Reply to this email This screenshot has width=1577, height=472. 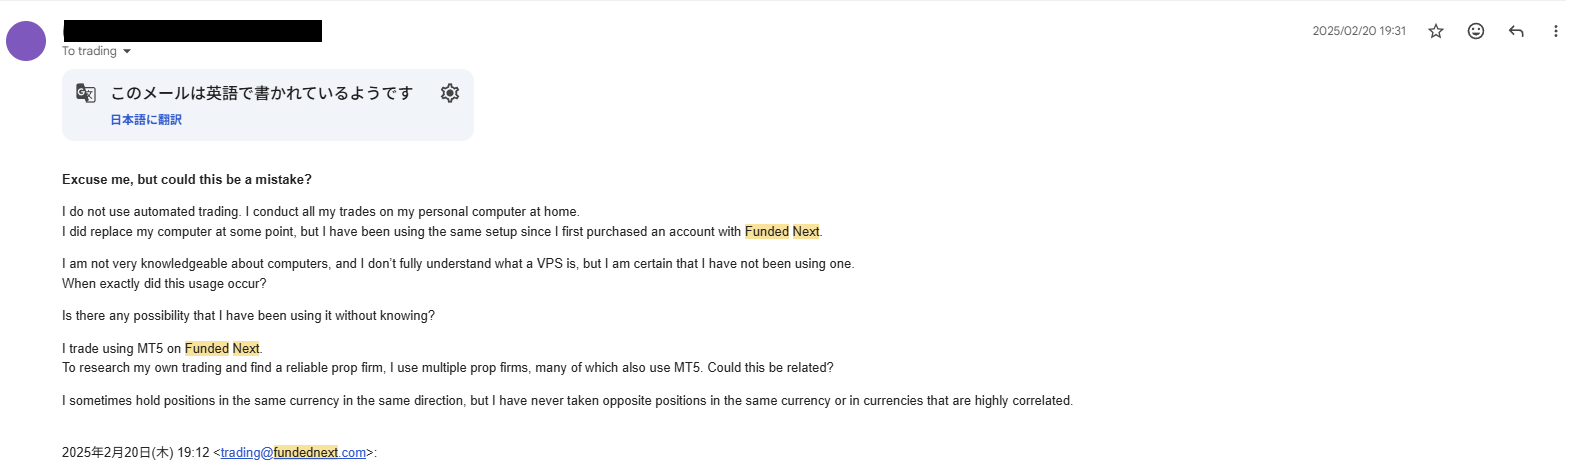pyautogui.click(x=1516, y=31)
